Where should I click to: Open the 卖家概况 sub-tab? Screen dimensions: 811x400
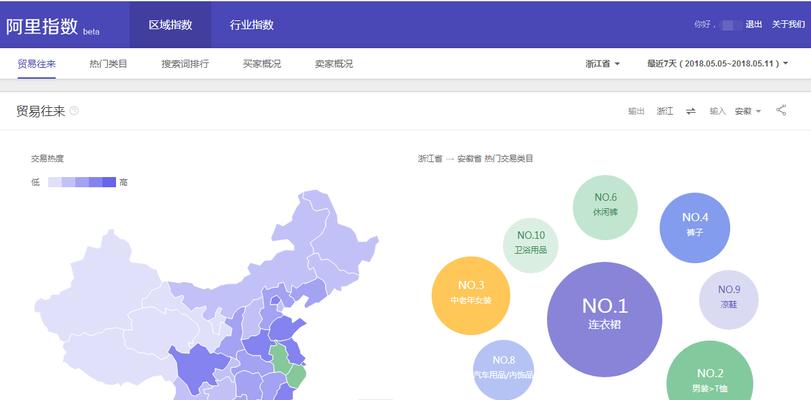[x=334, y=64]
